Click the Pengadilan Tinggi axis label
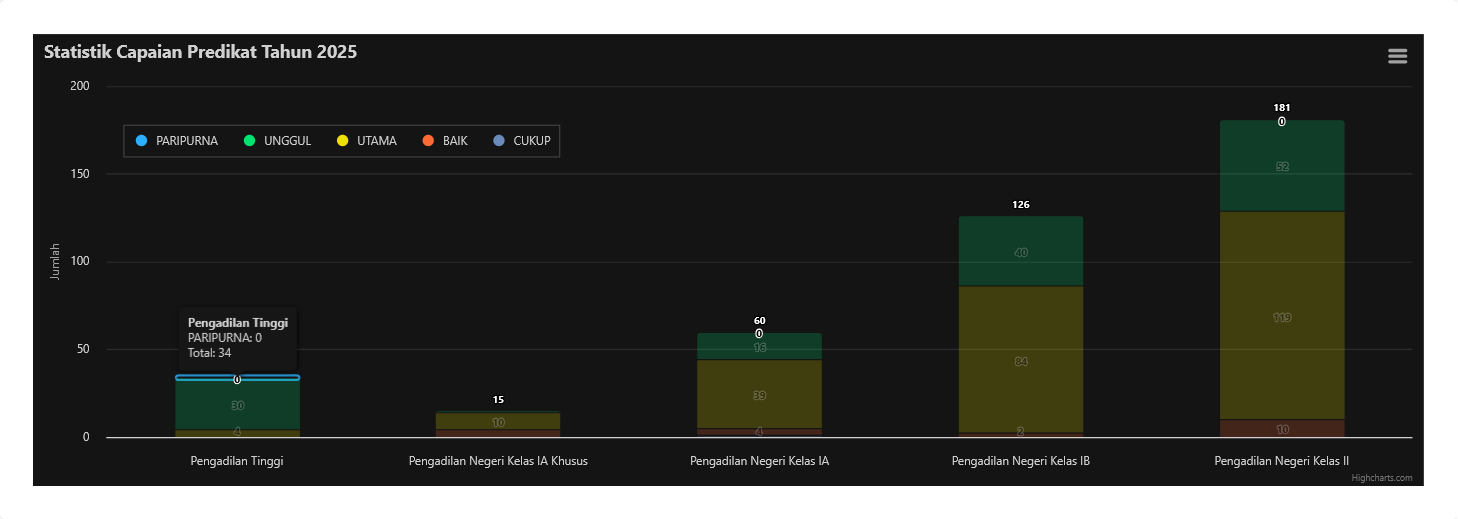 (x=237, y=462)
